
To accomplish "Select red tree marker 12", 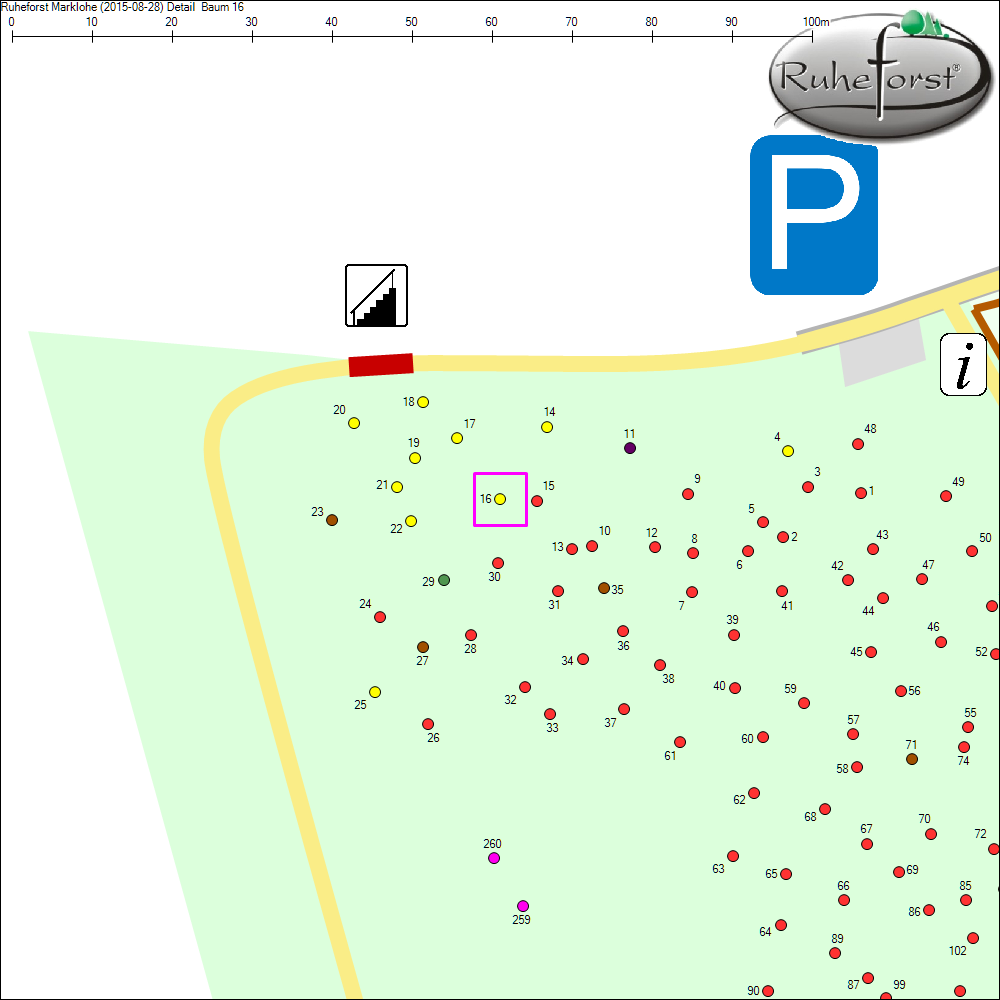I will tap(655, 547).
